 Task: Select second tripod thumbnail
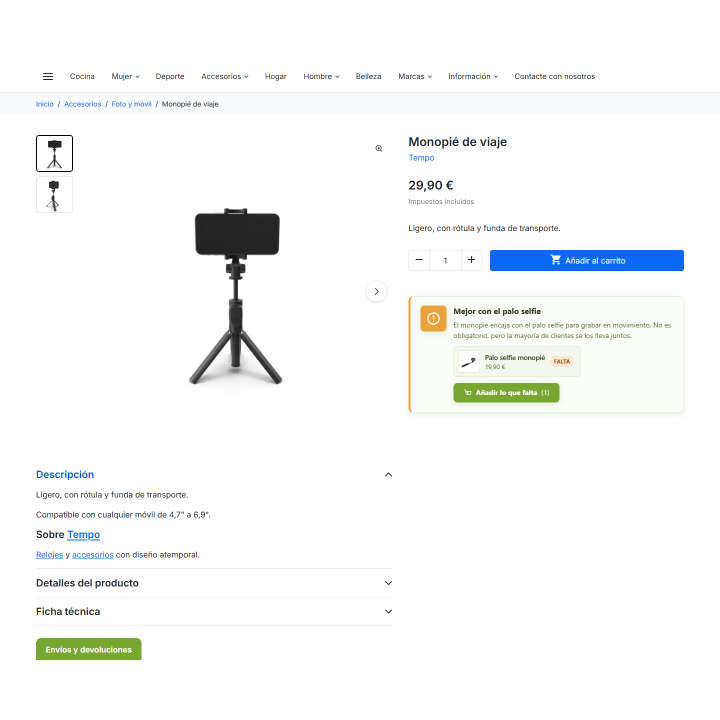point(54,195)
